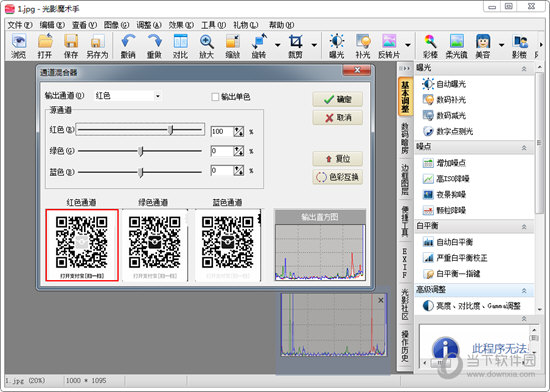Screen dimensions: 550x392
Task: Select 夜景抑噪 in the side panel
Action: (x=444, y=195)
